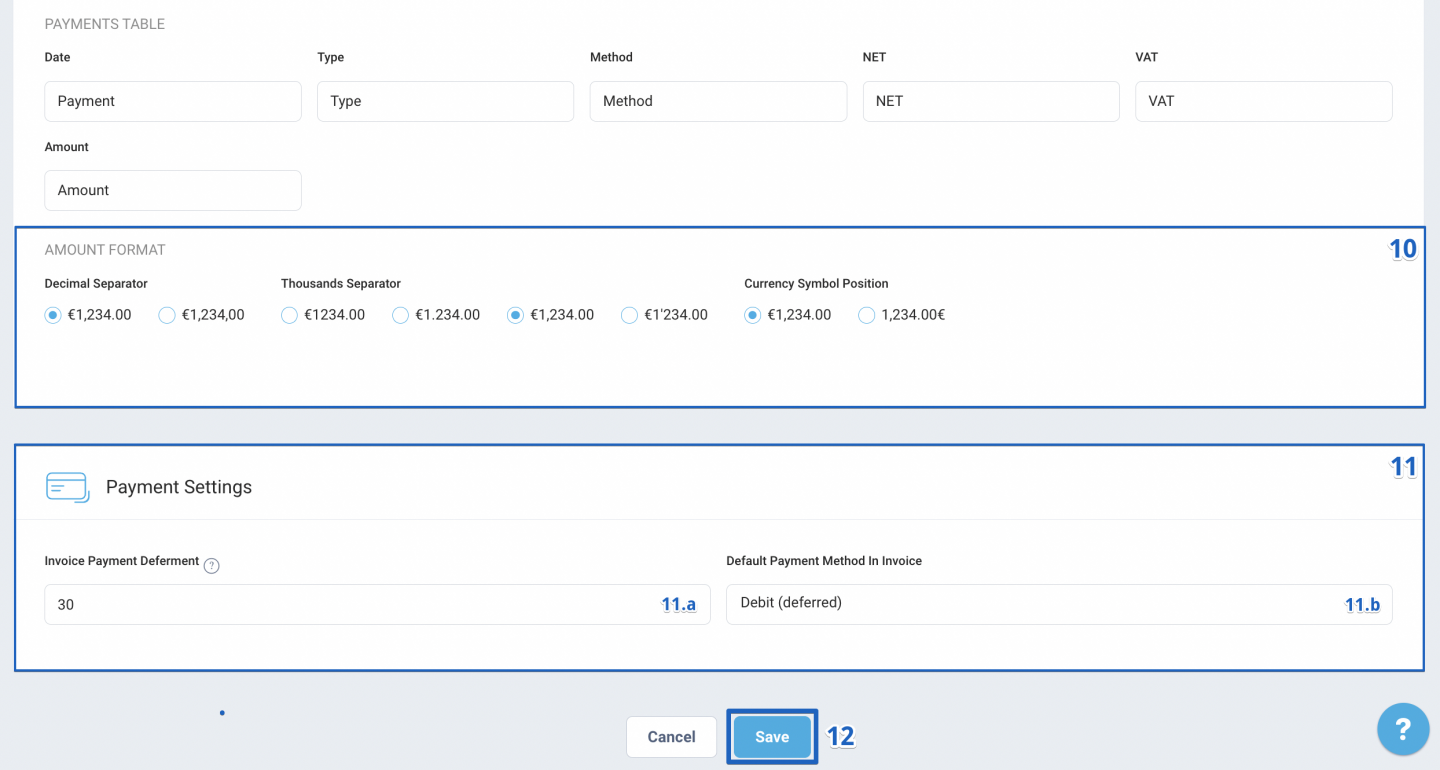Viewport: 1440px width, 770px height.
Task: Click the PAYMENTS TABLE heading
Action: (x=105, y=24)
